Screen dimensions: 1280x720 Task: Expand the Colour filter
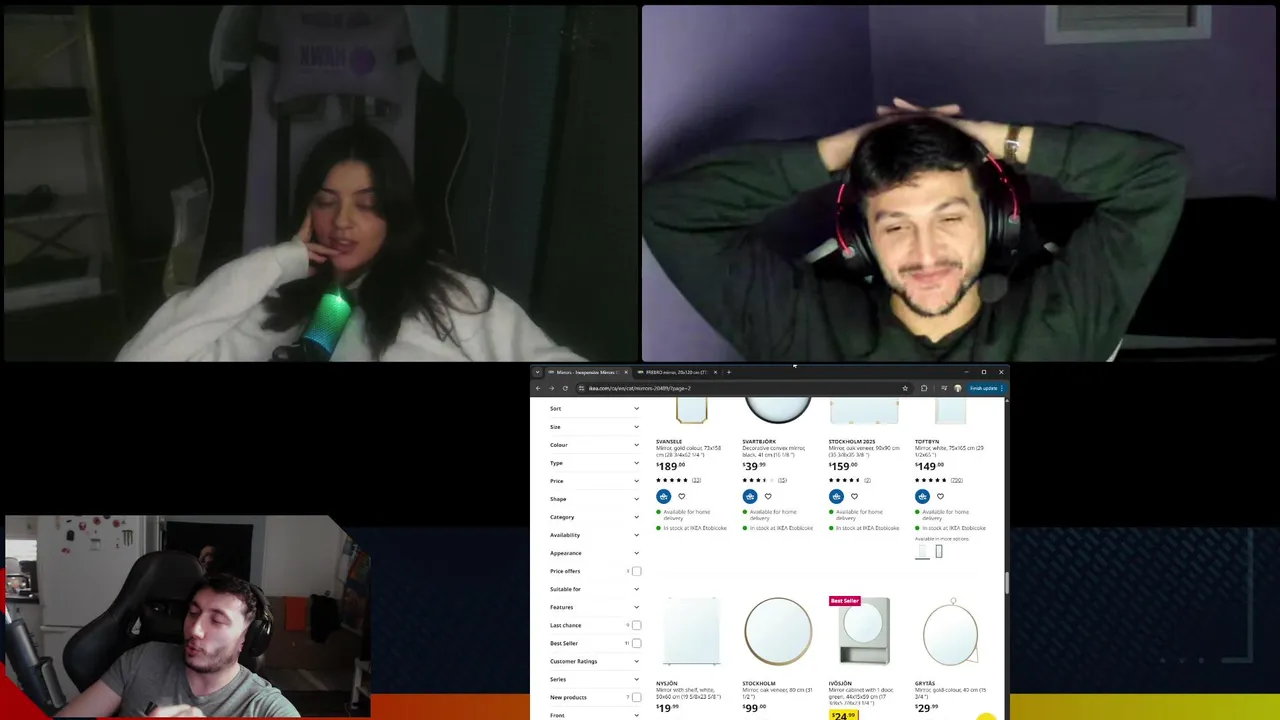594,445
